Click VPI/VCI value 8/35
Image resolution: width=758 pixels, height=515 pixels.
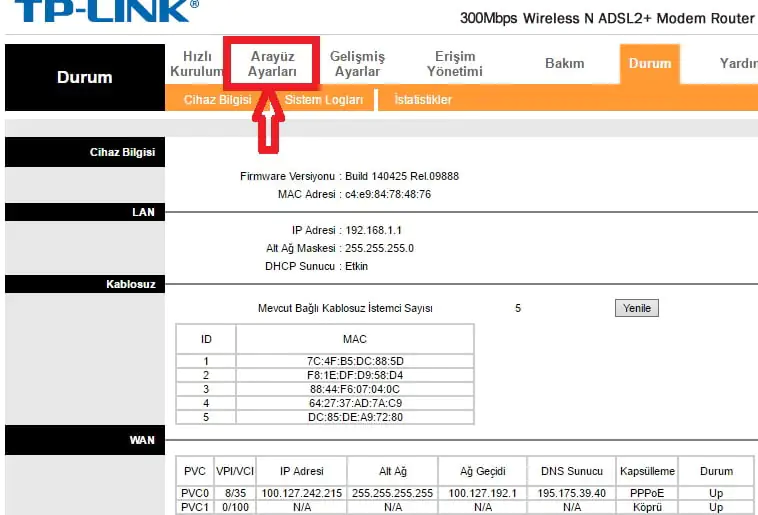pos(235,493)
